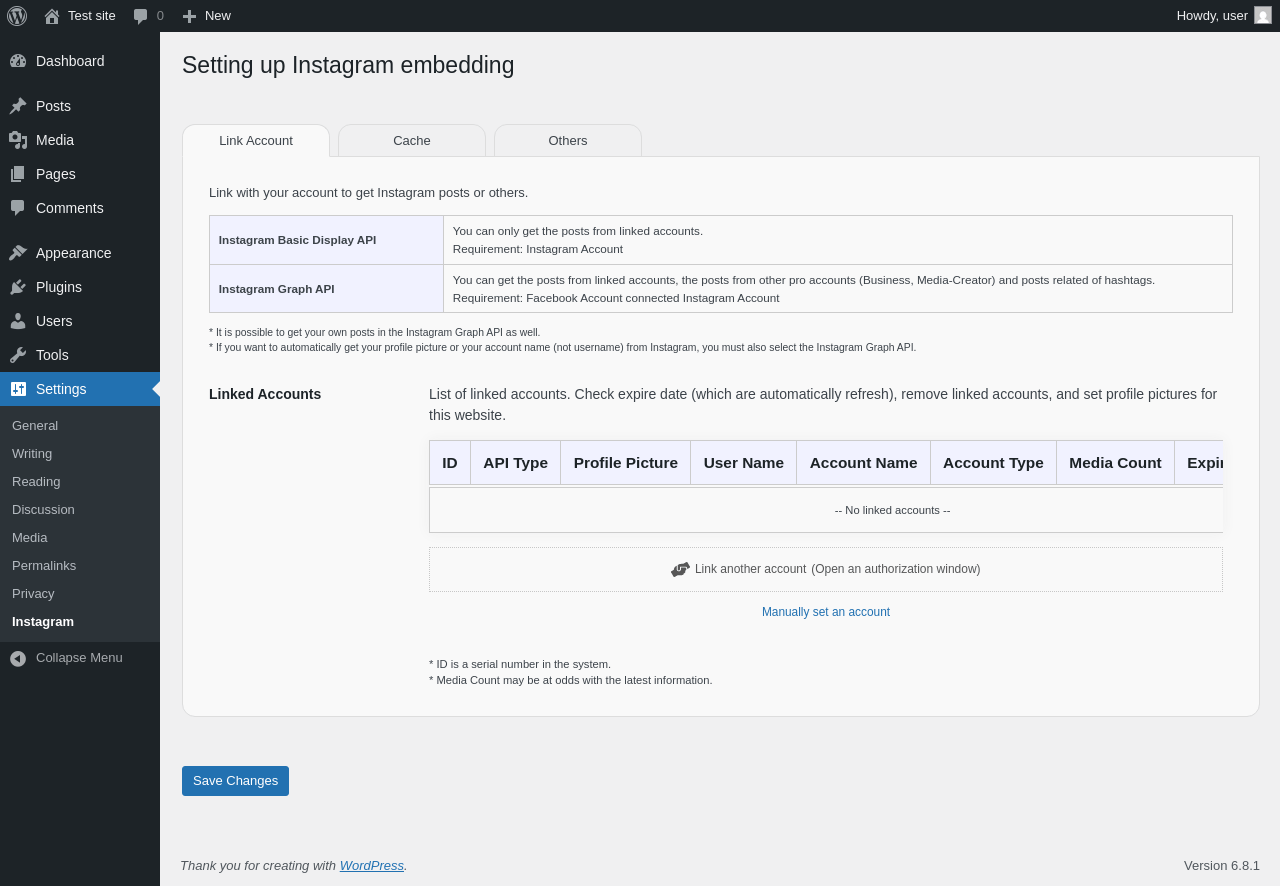Switch to the Cache tab
1280x886 pixels.
pos(412,141)
